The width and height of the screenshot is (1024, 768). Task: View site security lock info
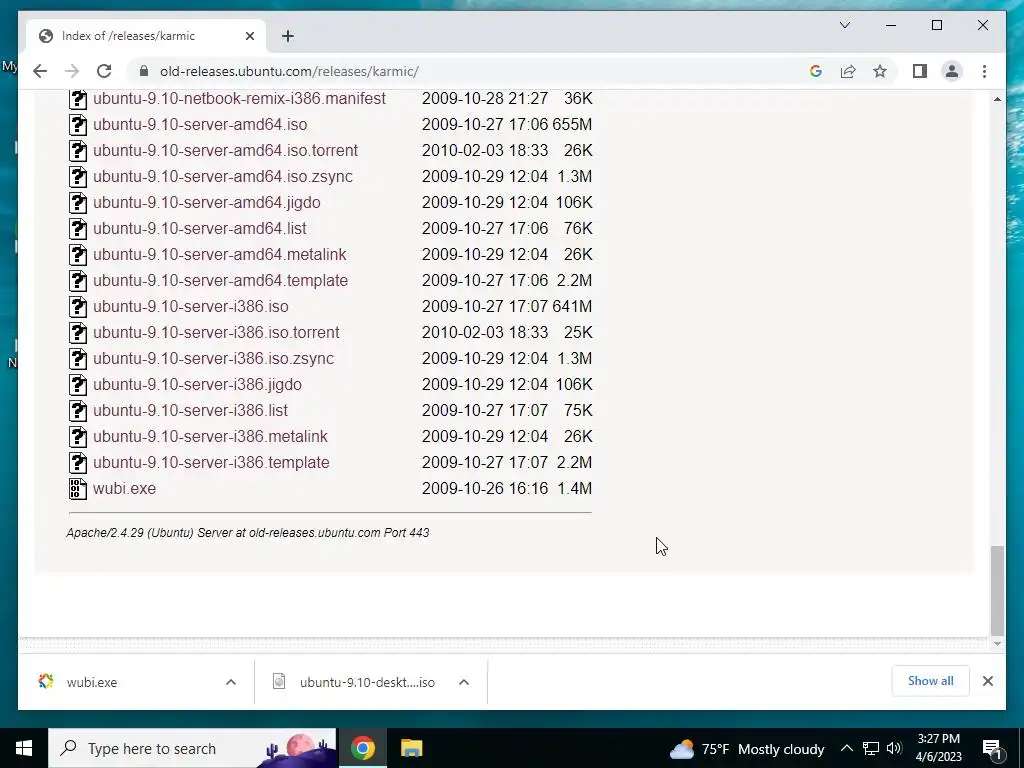(x=144, y=71)
